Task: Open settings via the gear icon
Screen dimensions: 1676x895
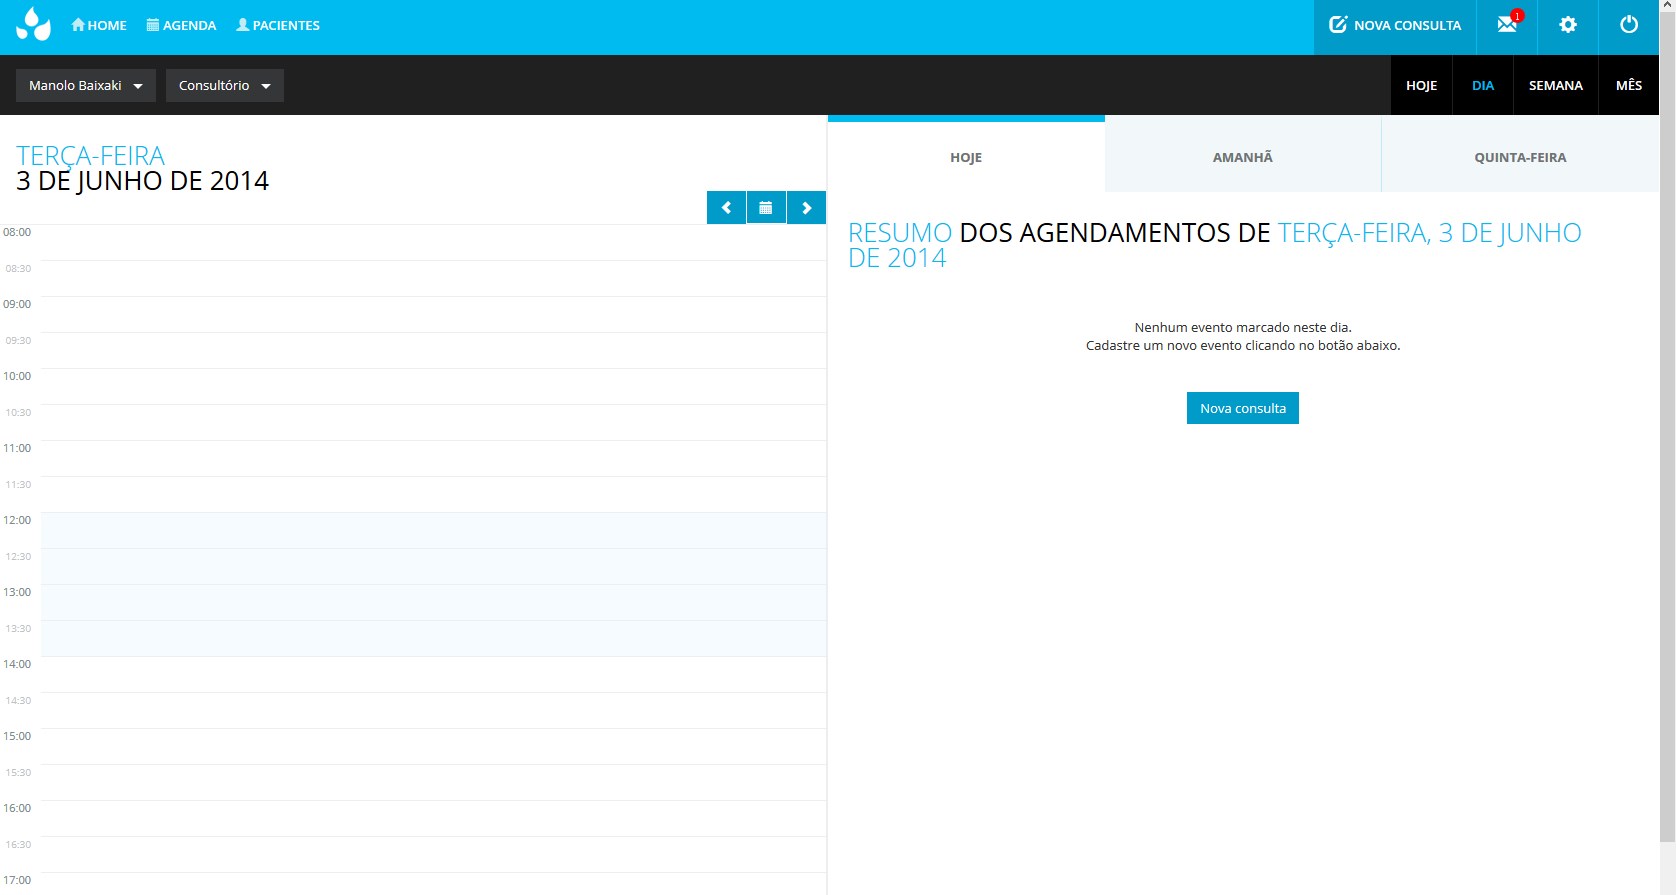Action: coord(1568,25)
